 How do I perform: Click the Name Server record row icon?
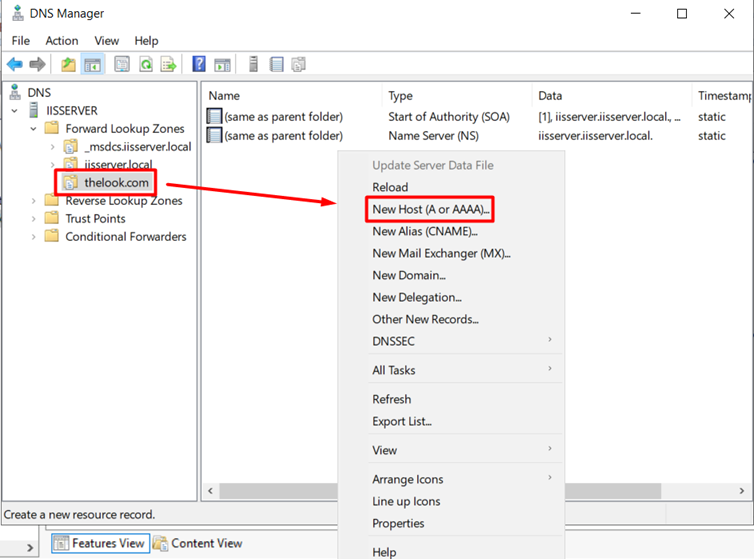click(214, 135)
